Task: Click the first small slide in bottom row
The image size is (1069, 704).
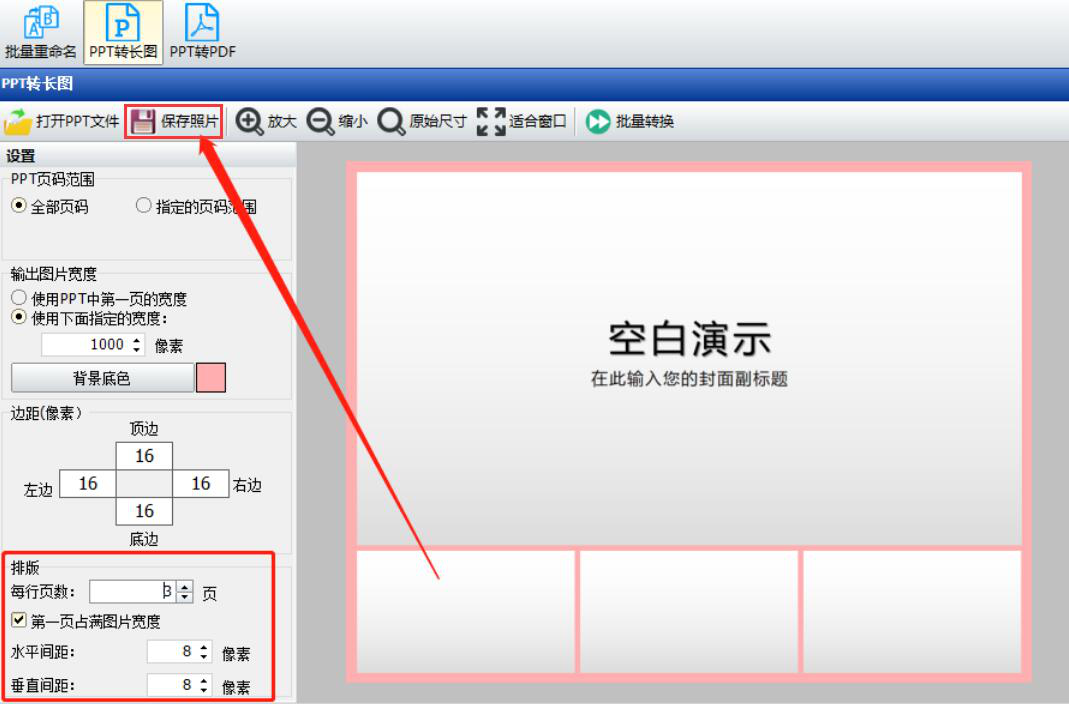Action: click(x=466, y=612)
